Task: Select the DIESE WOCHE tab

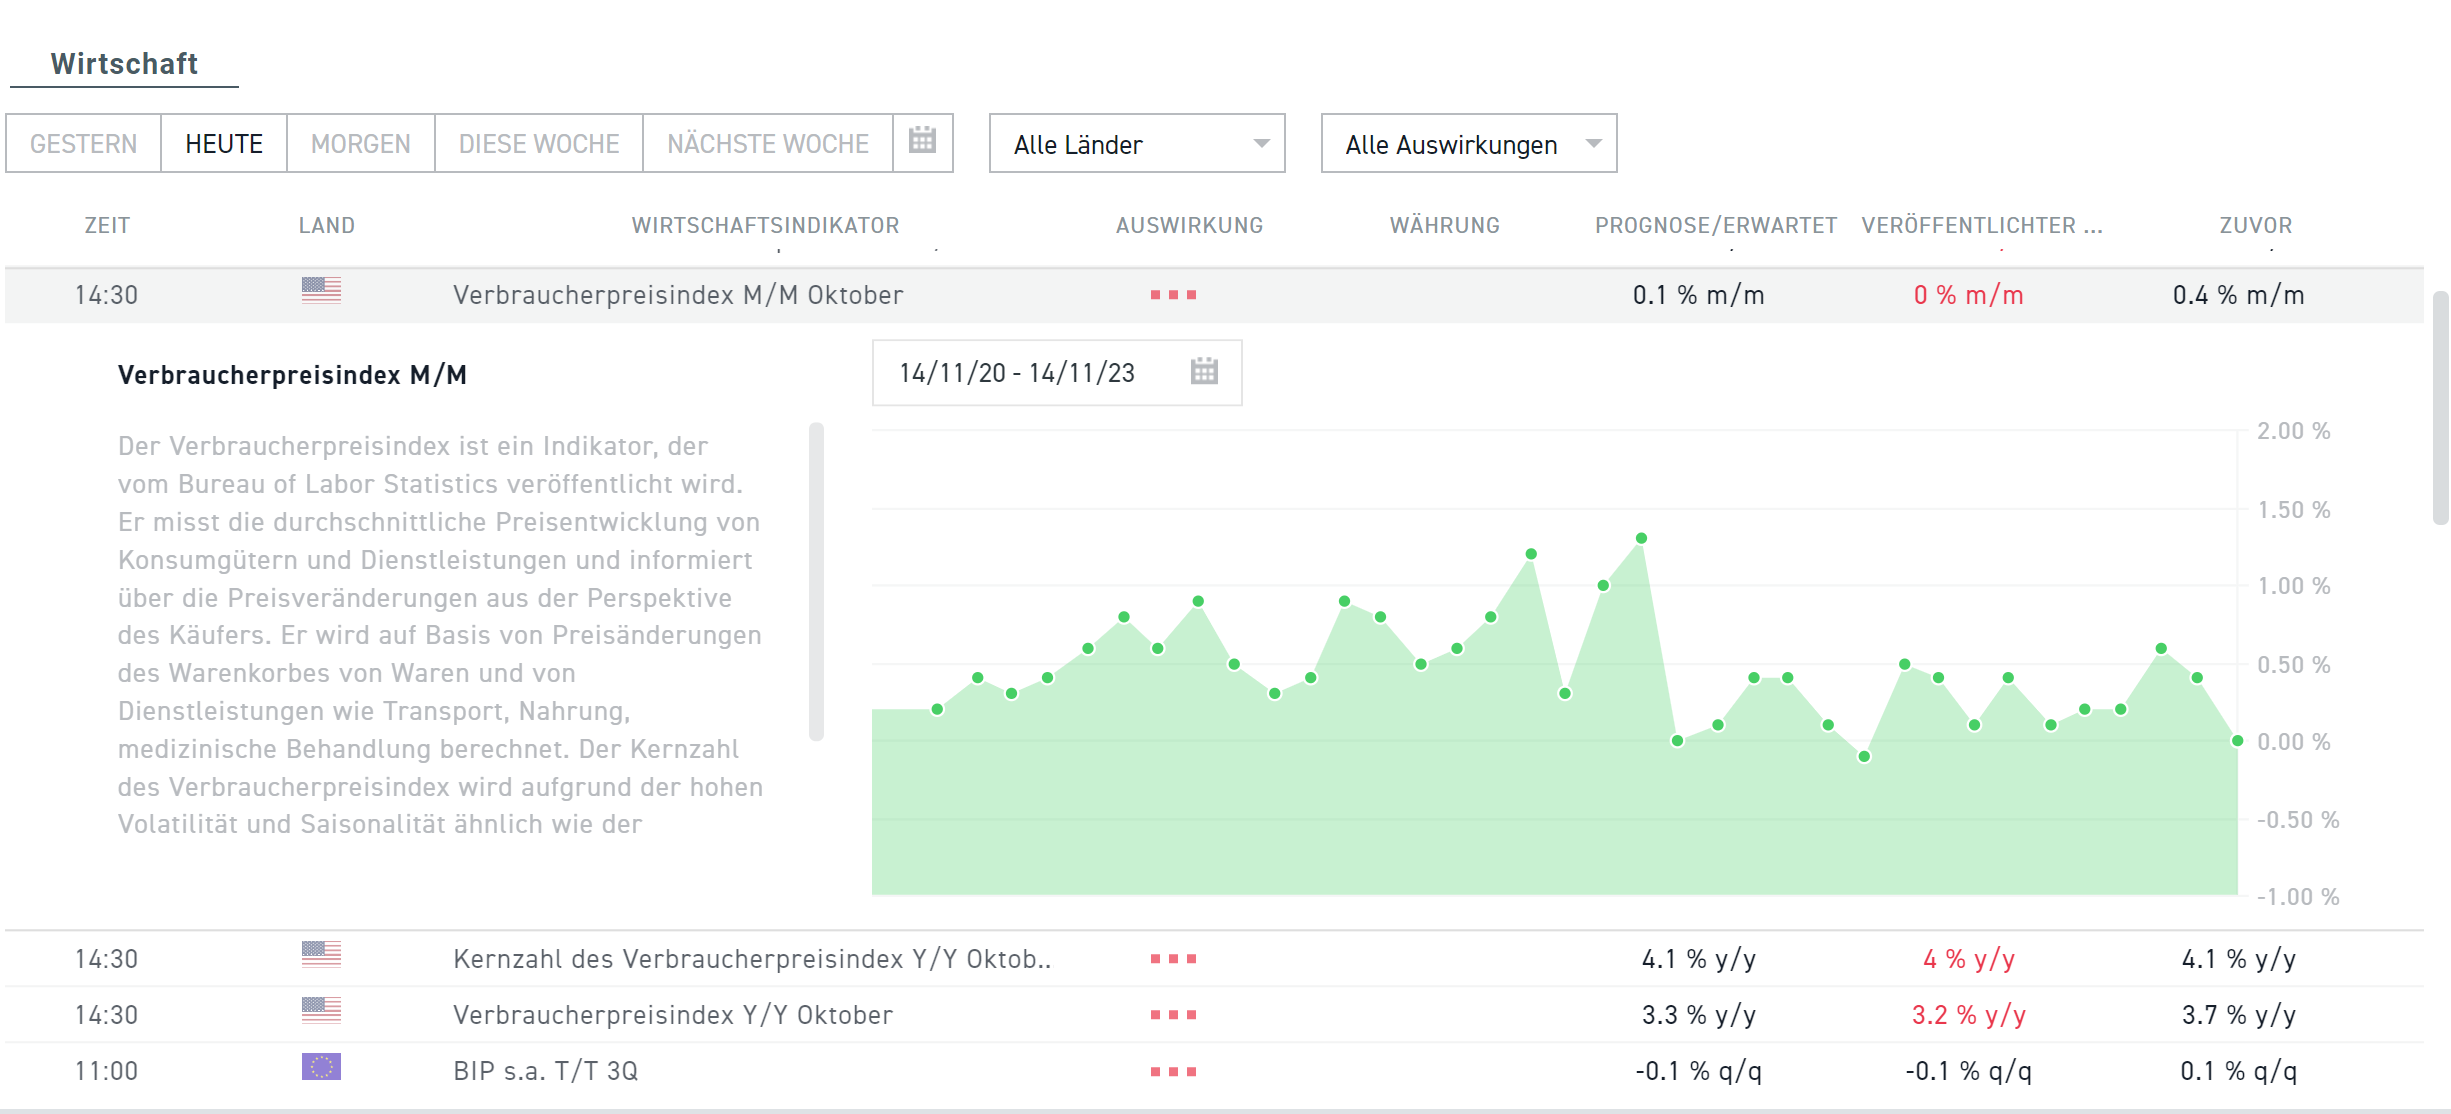Action: pyautogui.click(x=539, y=144)
